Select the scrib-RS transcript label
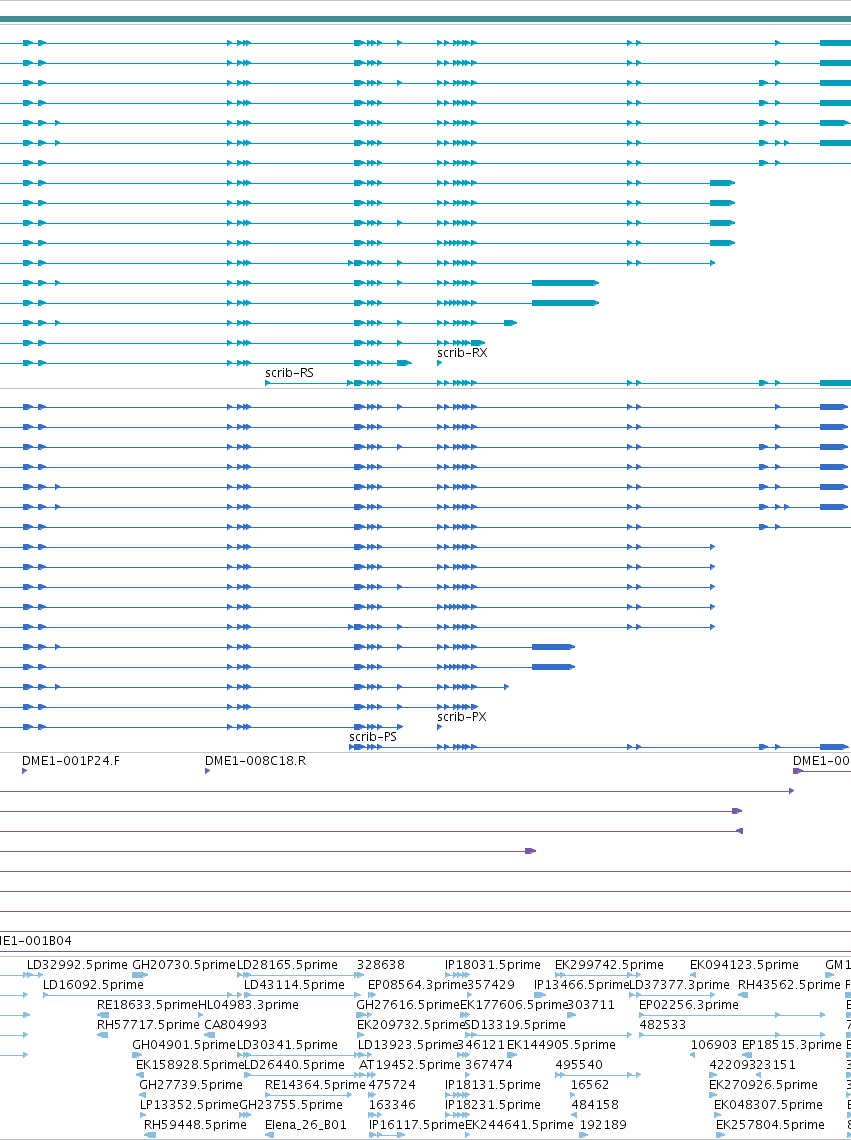 pos(289,373)
